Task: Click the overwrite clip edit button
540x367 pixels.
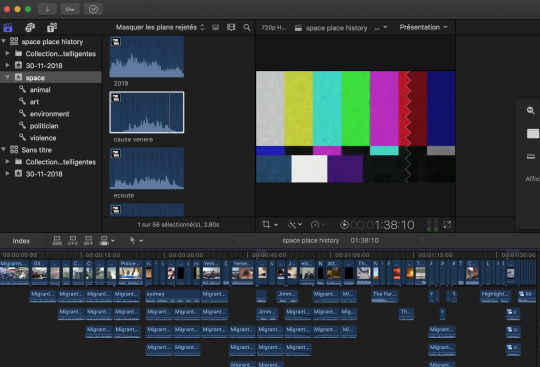Action: coord(104,241)
